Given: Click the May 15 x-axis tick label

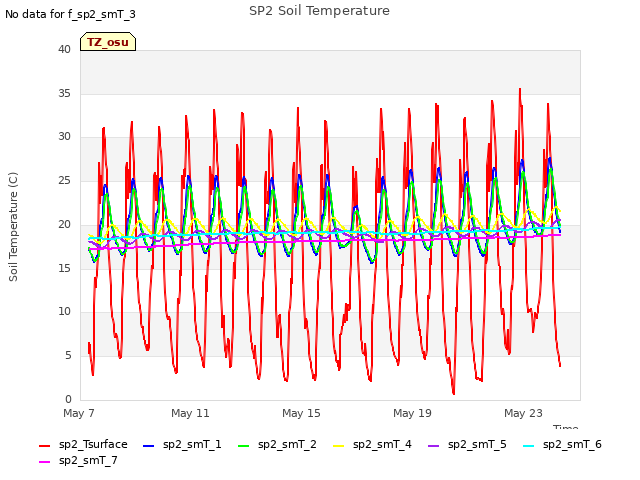Looking at the screenshot, I should pos(301,413).
